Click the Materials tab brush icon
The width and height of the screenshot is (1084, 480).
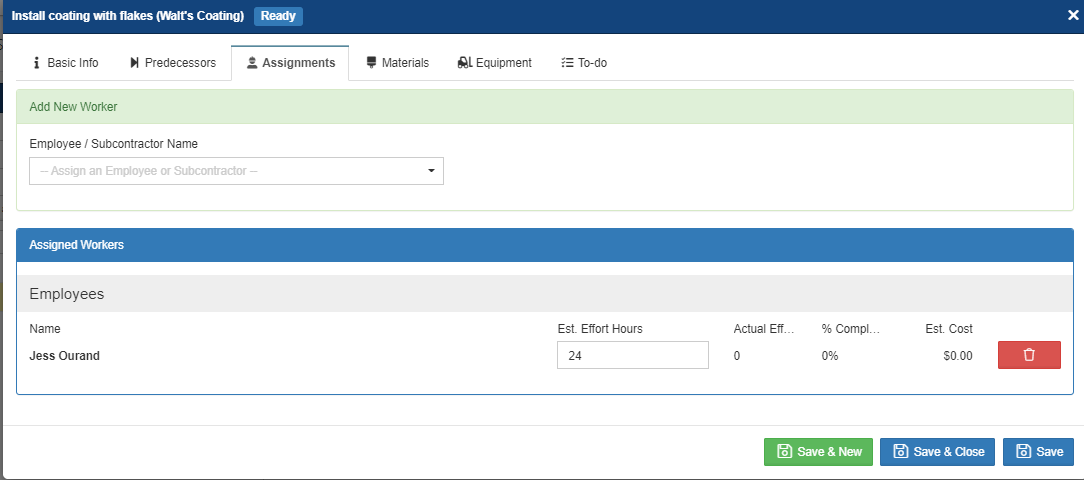pyautogui.click(x=372, y=63)
